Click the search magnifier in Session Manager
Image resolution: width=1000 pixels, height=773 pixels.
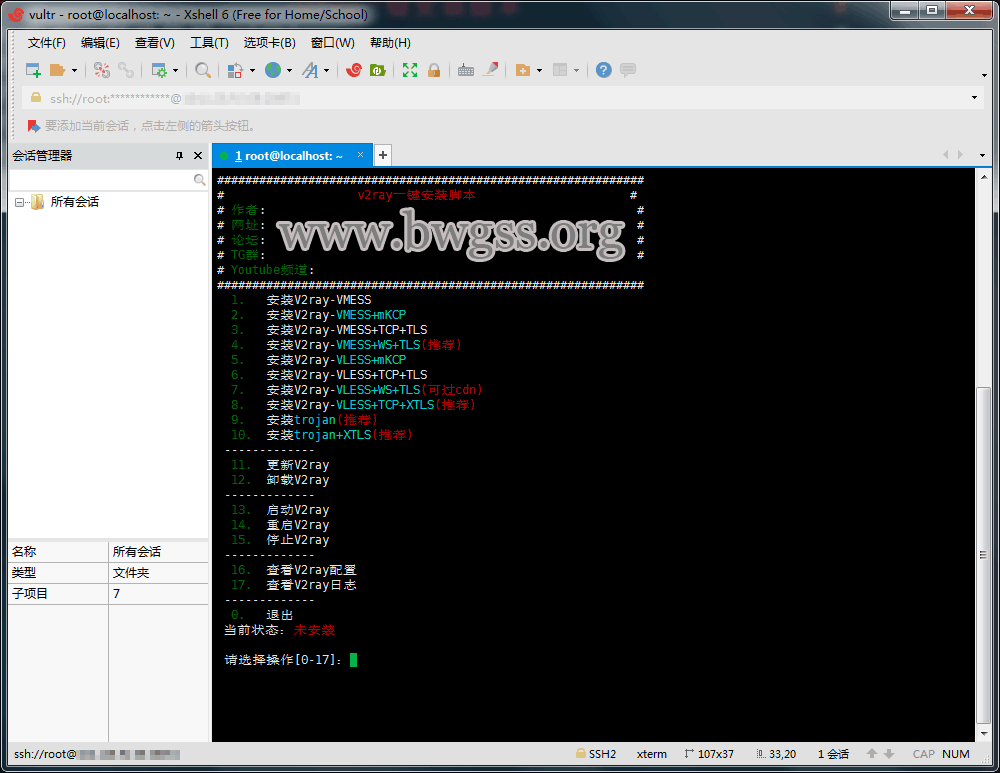tap(199, 180)
